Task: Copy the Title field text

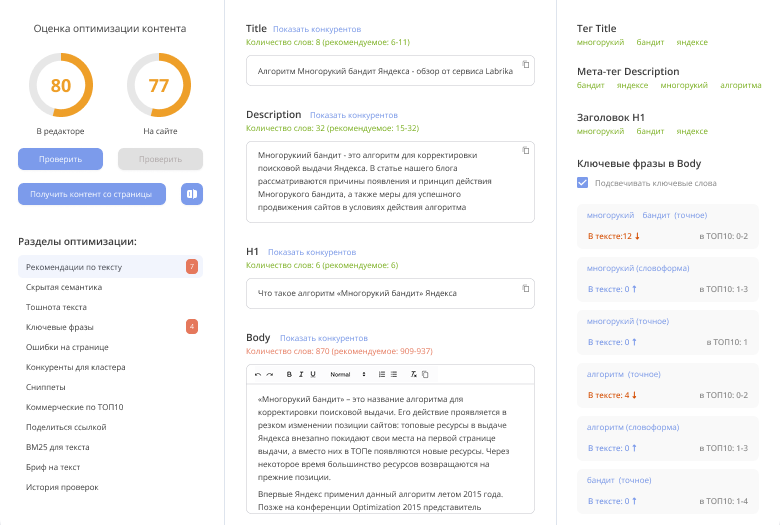Action: coord(525,64)
